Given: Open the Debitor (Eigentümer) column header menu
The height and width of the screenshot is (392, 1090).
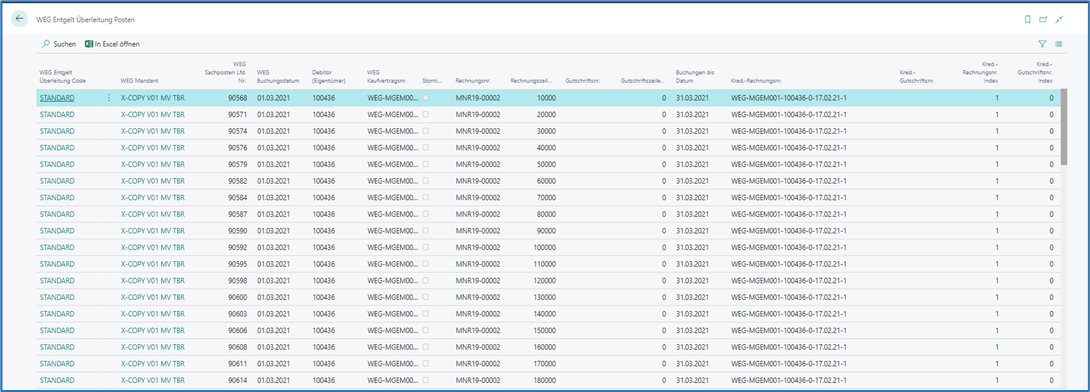Looking at the screenshot, I should click(x=330, y=76).
